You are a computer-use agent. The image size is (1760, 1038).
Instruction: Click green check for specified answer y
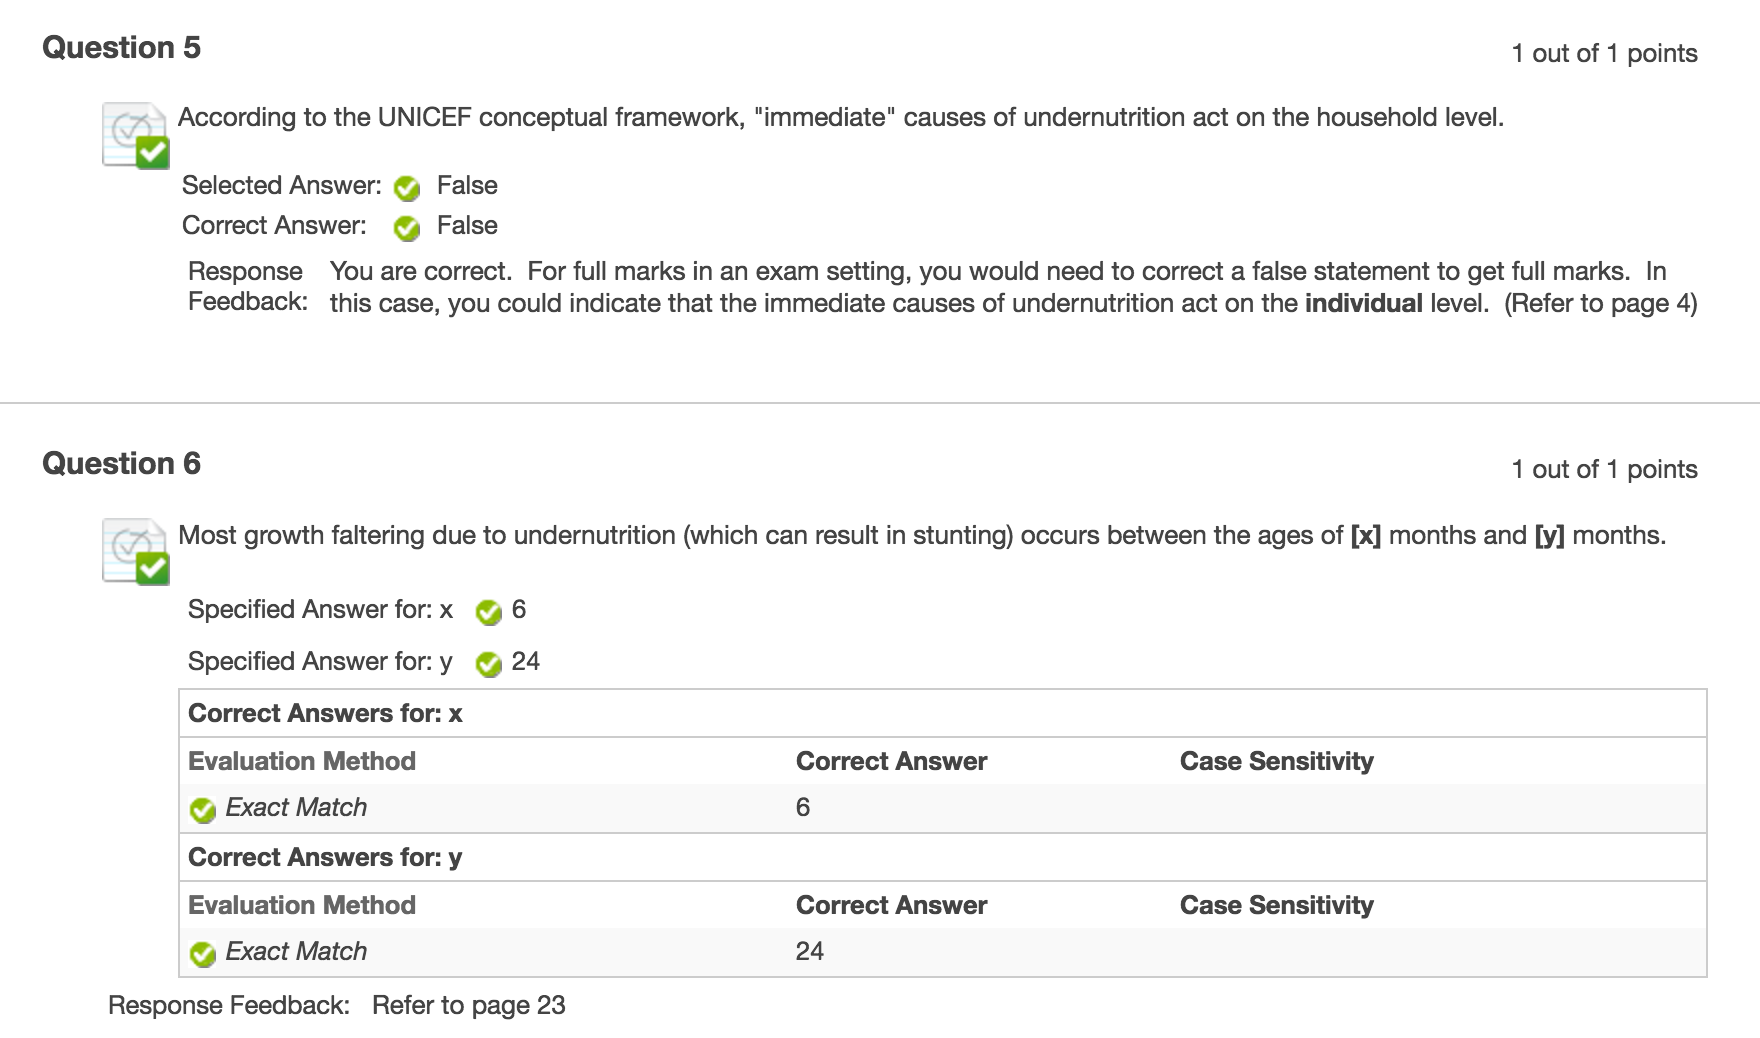489,664
